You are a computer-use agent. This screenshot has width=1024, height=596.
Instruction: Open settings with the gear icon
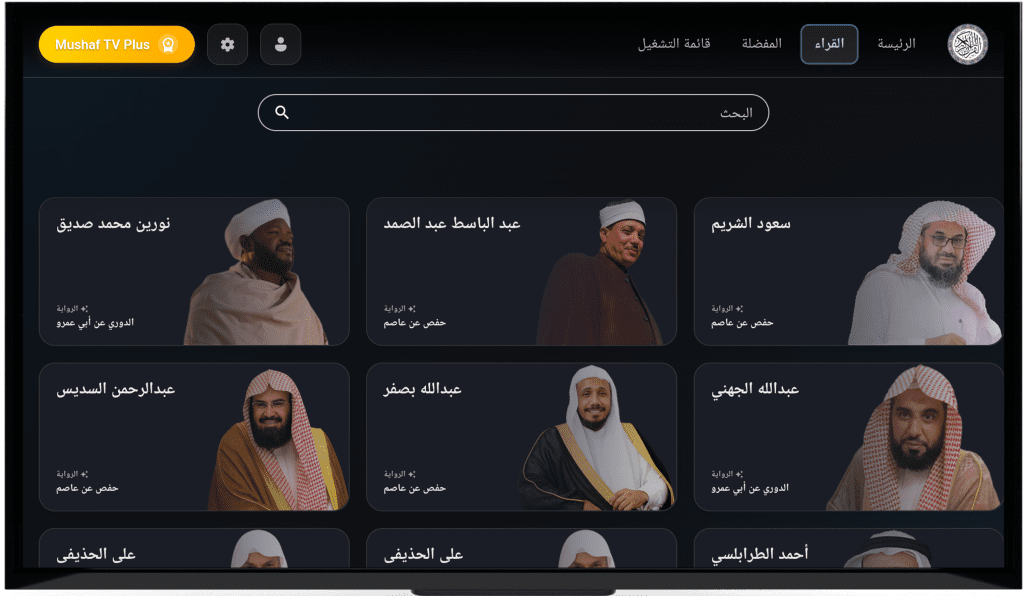tap(227, 45)
